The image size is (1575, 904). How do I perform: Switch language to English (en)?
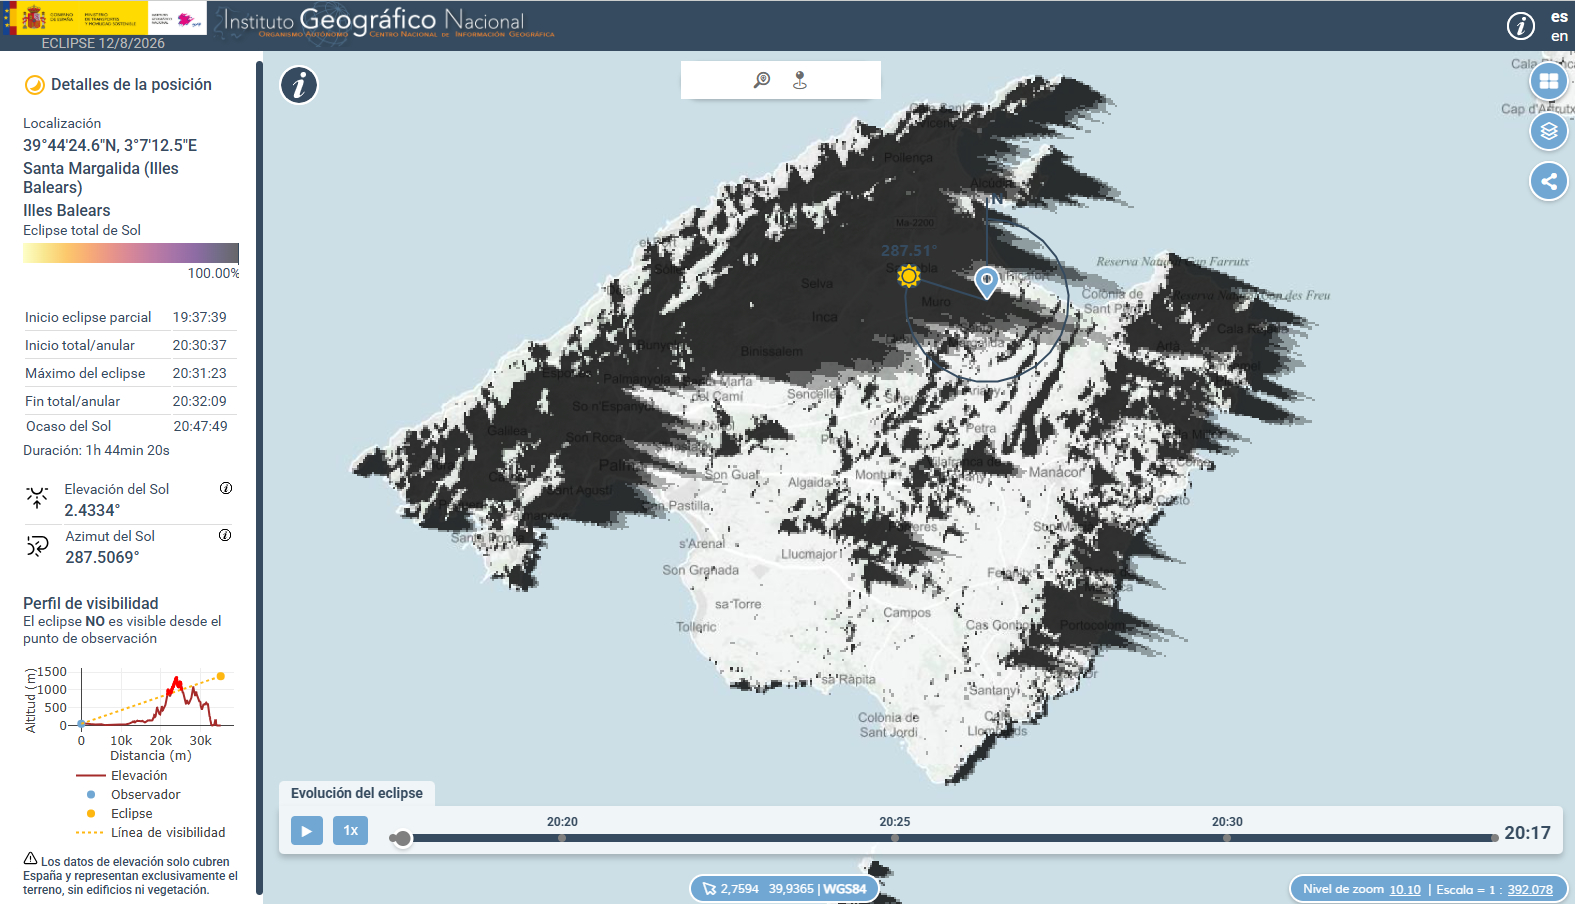pos(1559,37)
